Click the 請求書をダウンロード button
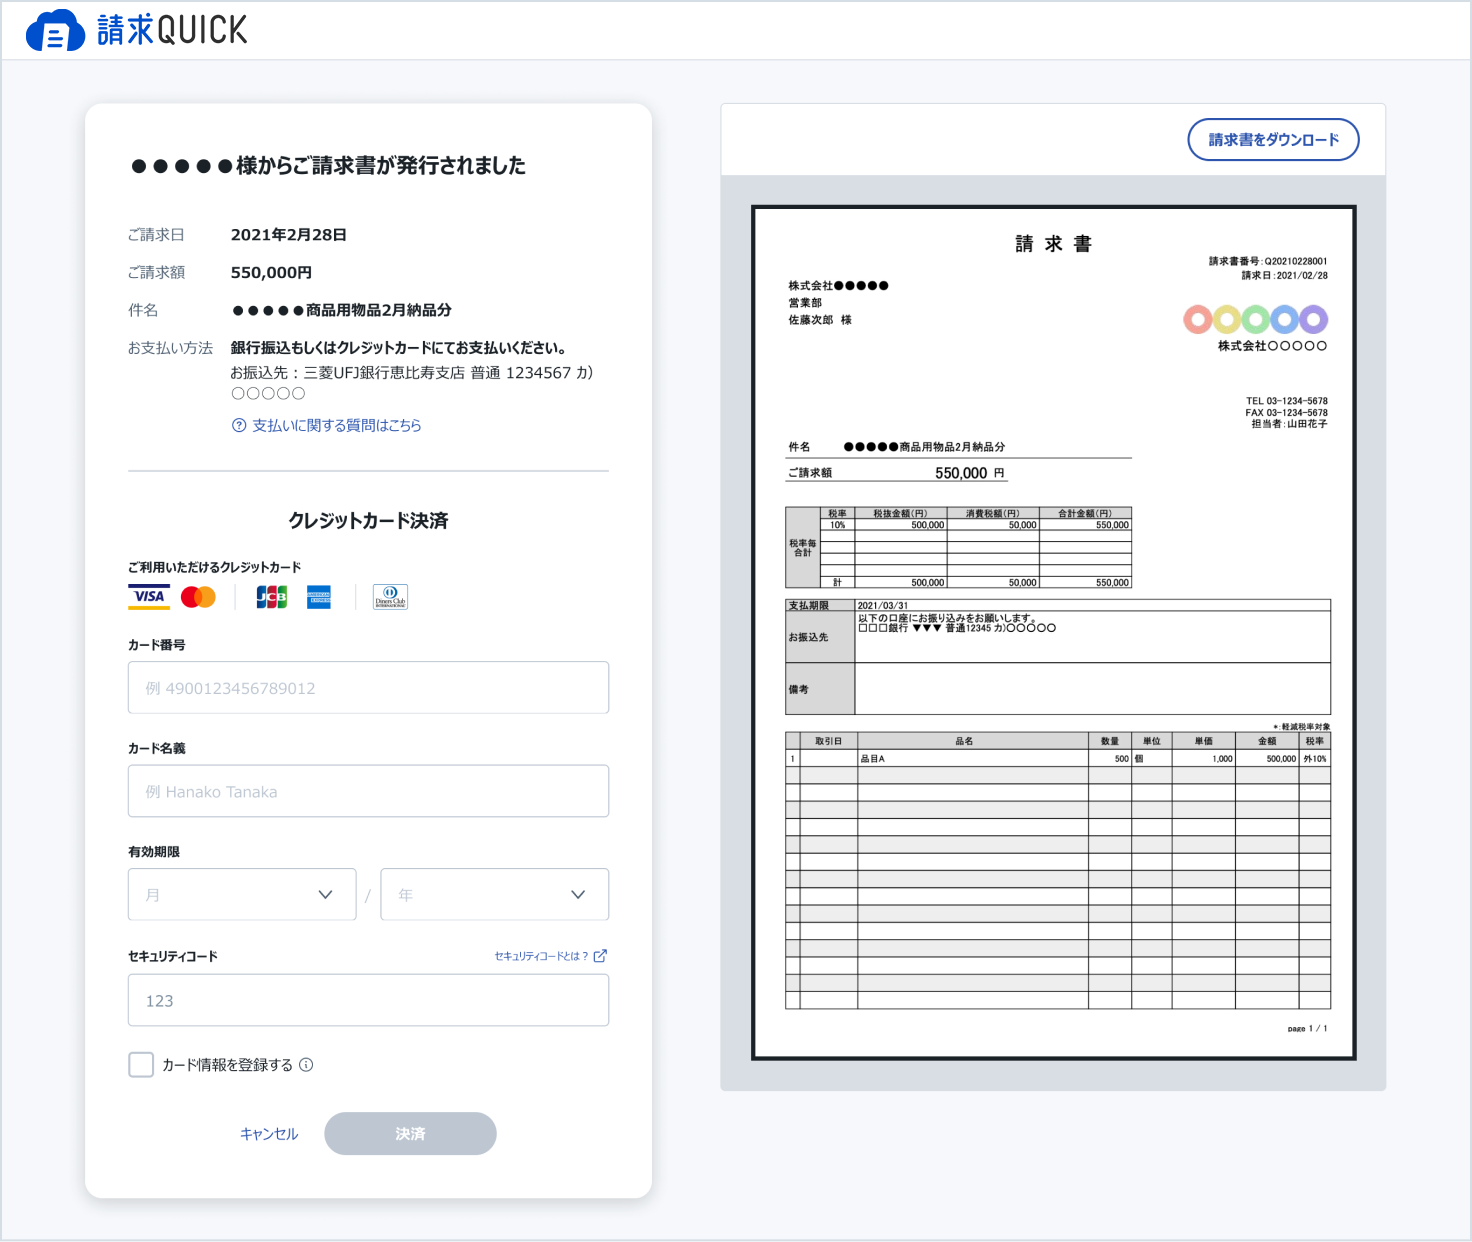Image resolution: width=1472 pixels, height=1242 pixels. (x=1273, y=140)
